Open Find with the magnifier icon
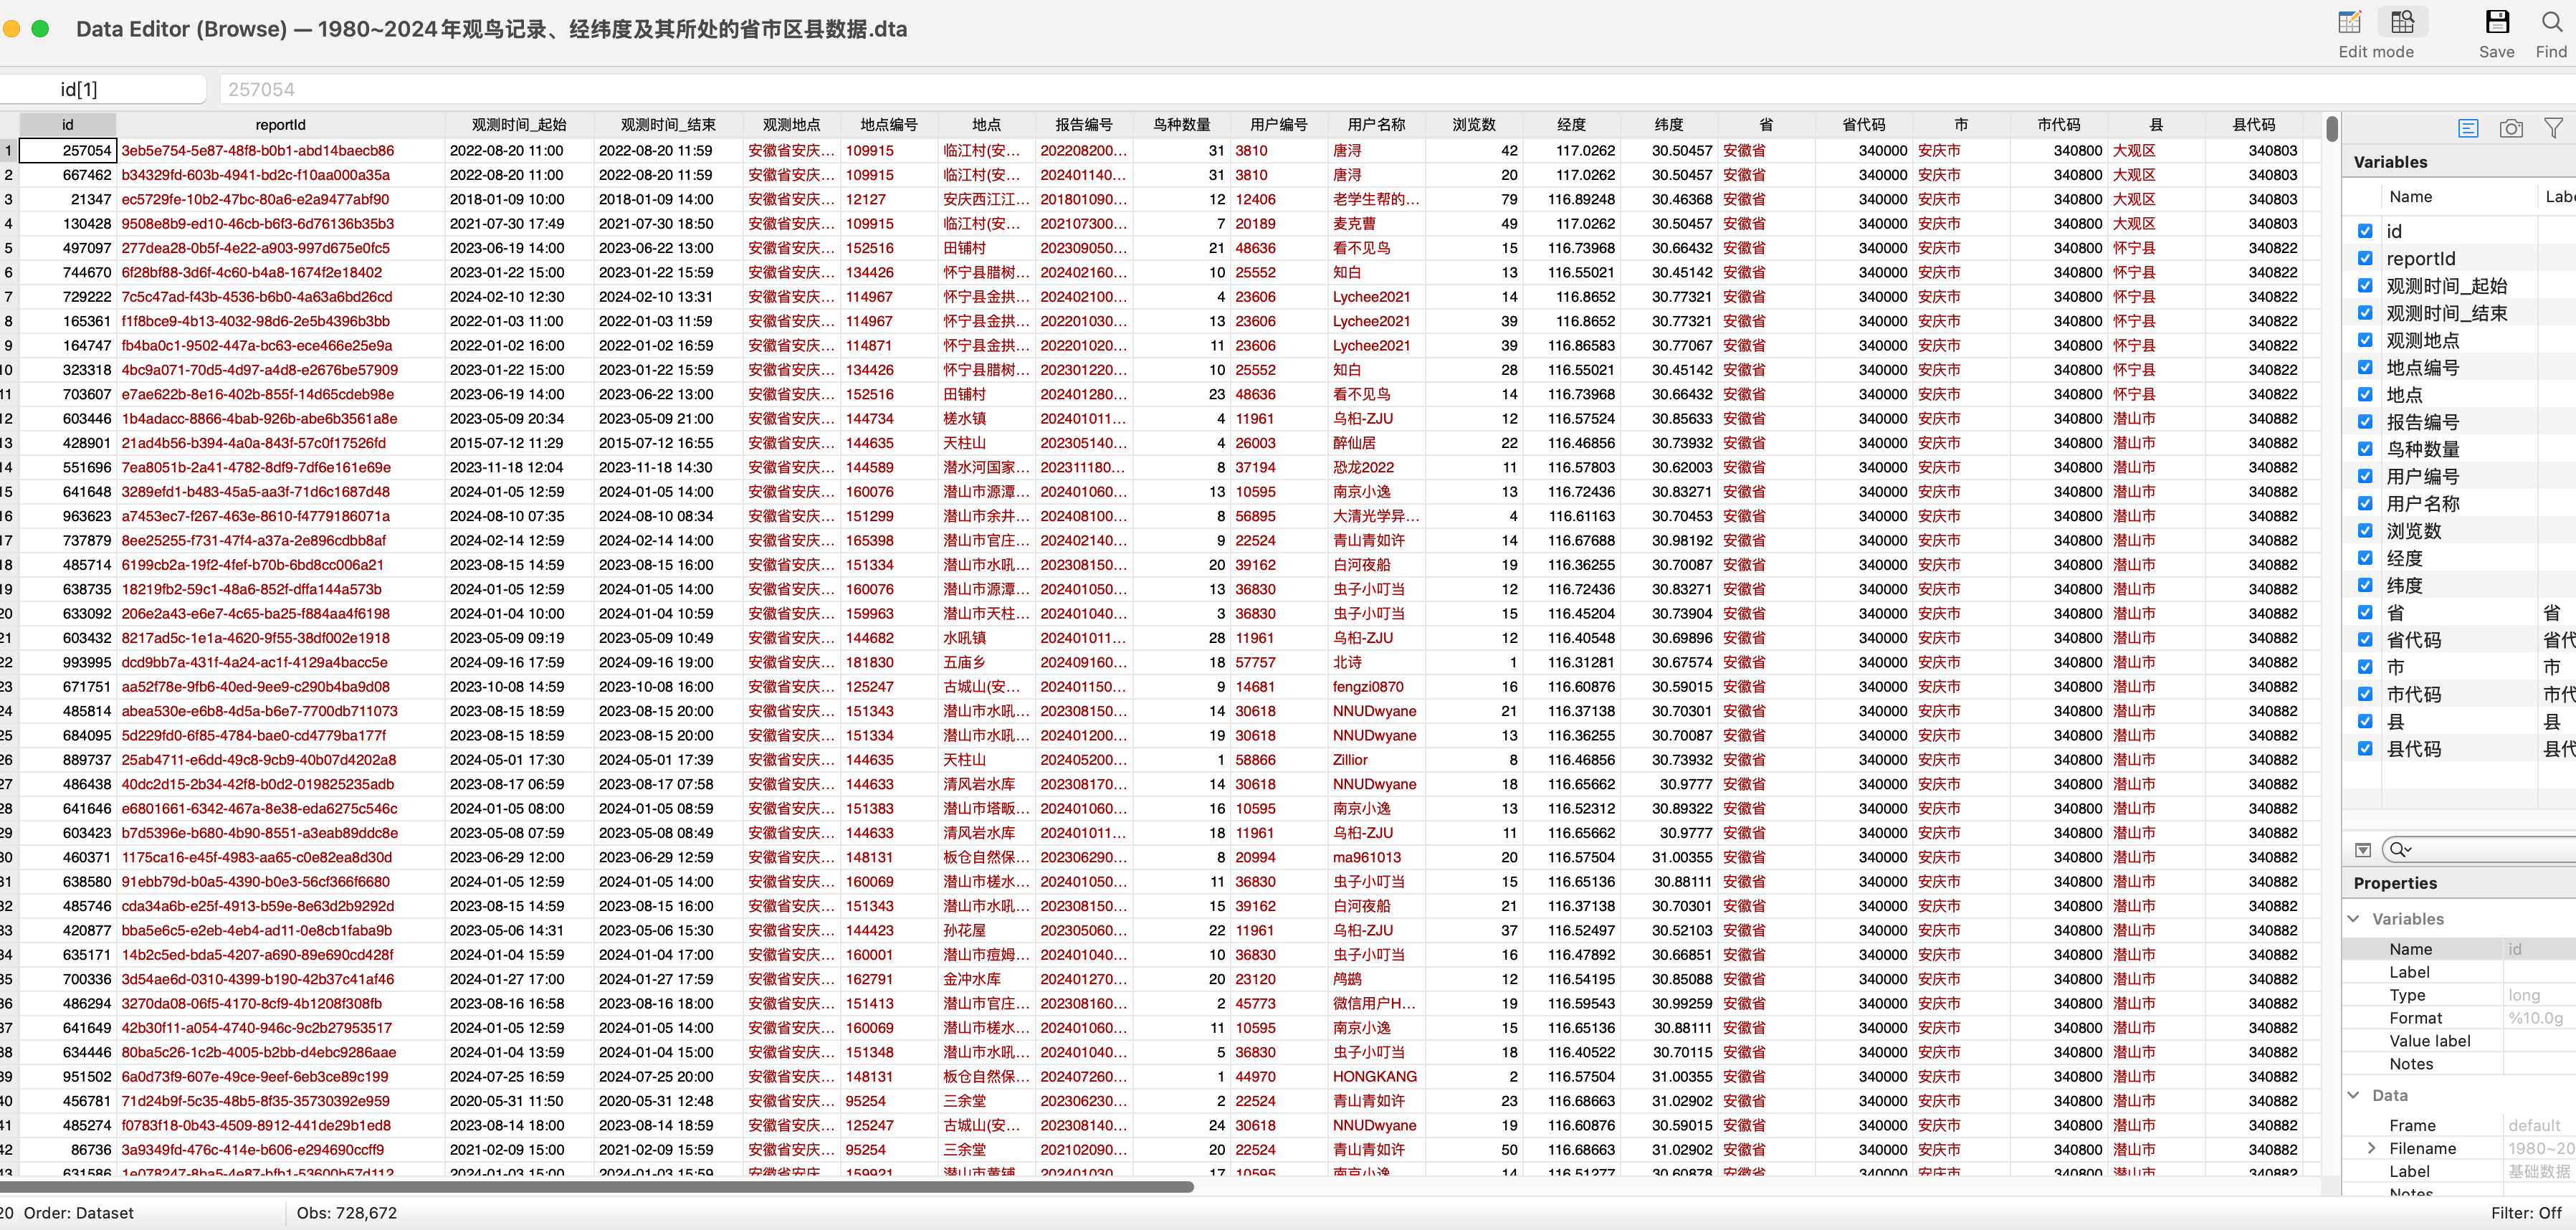Viewport: 2576px width, 1230px height. tap(2551, 22)
